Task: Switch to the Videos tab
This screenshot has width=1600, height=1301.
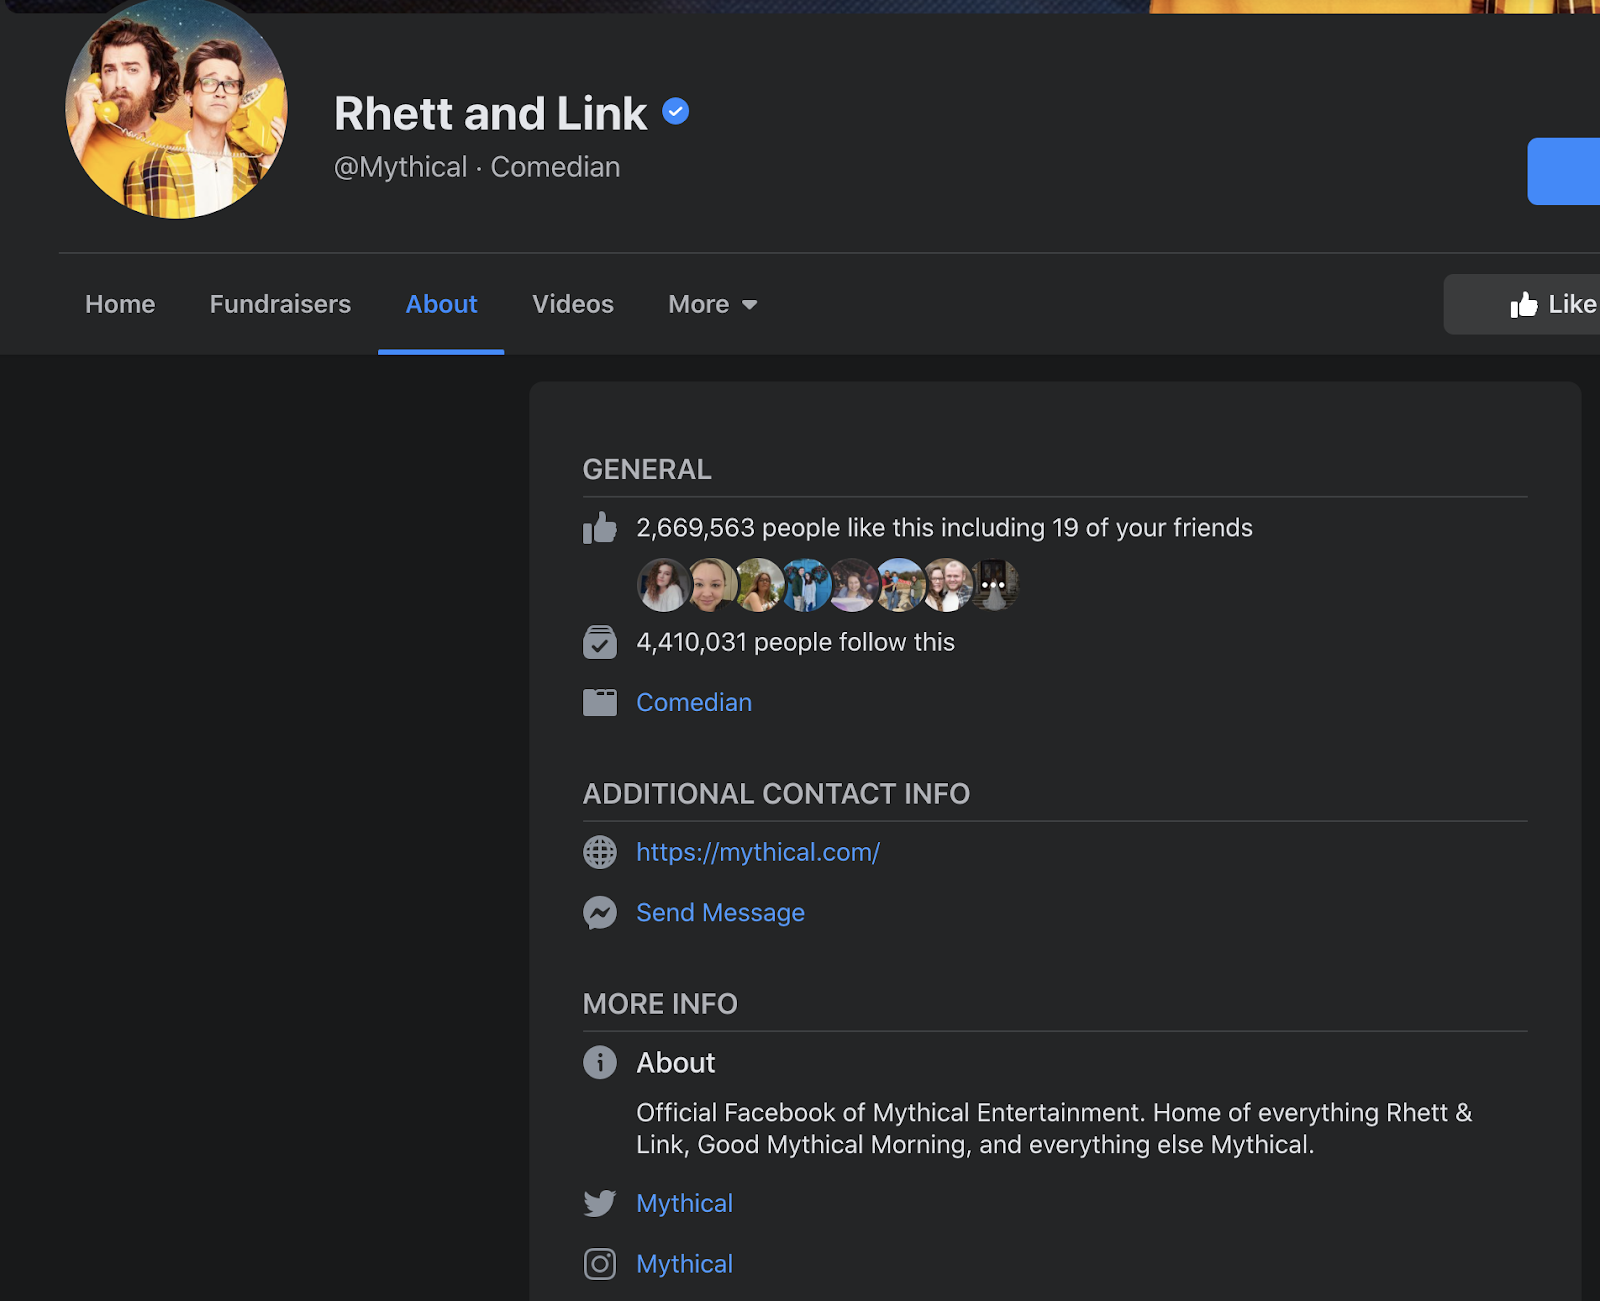Action: pos(573,304)
